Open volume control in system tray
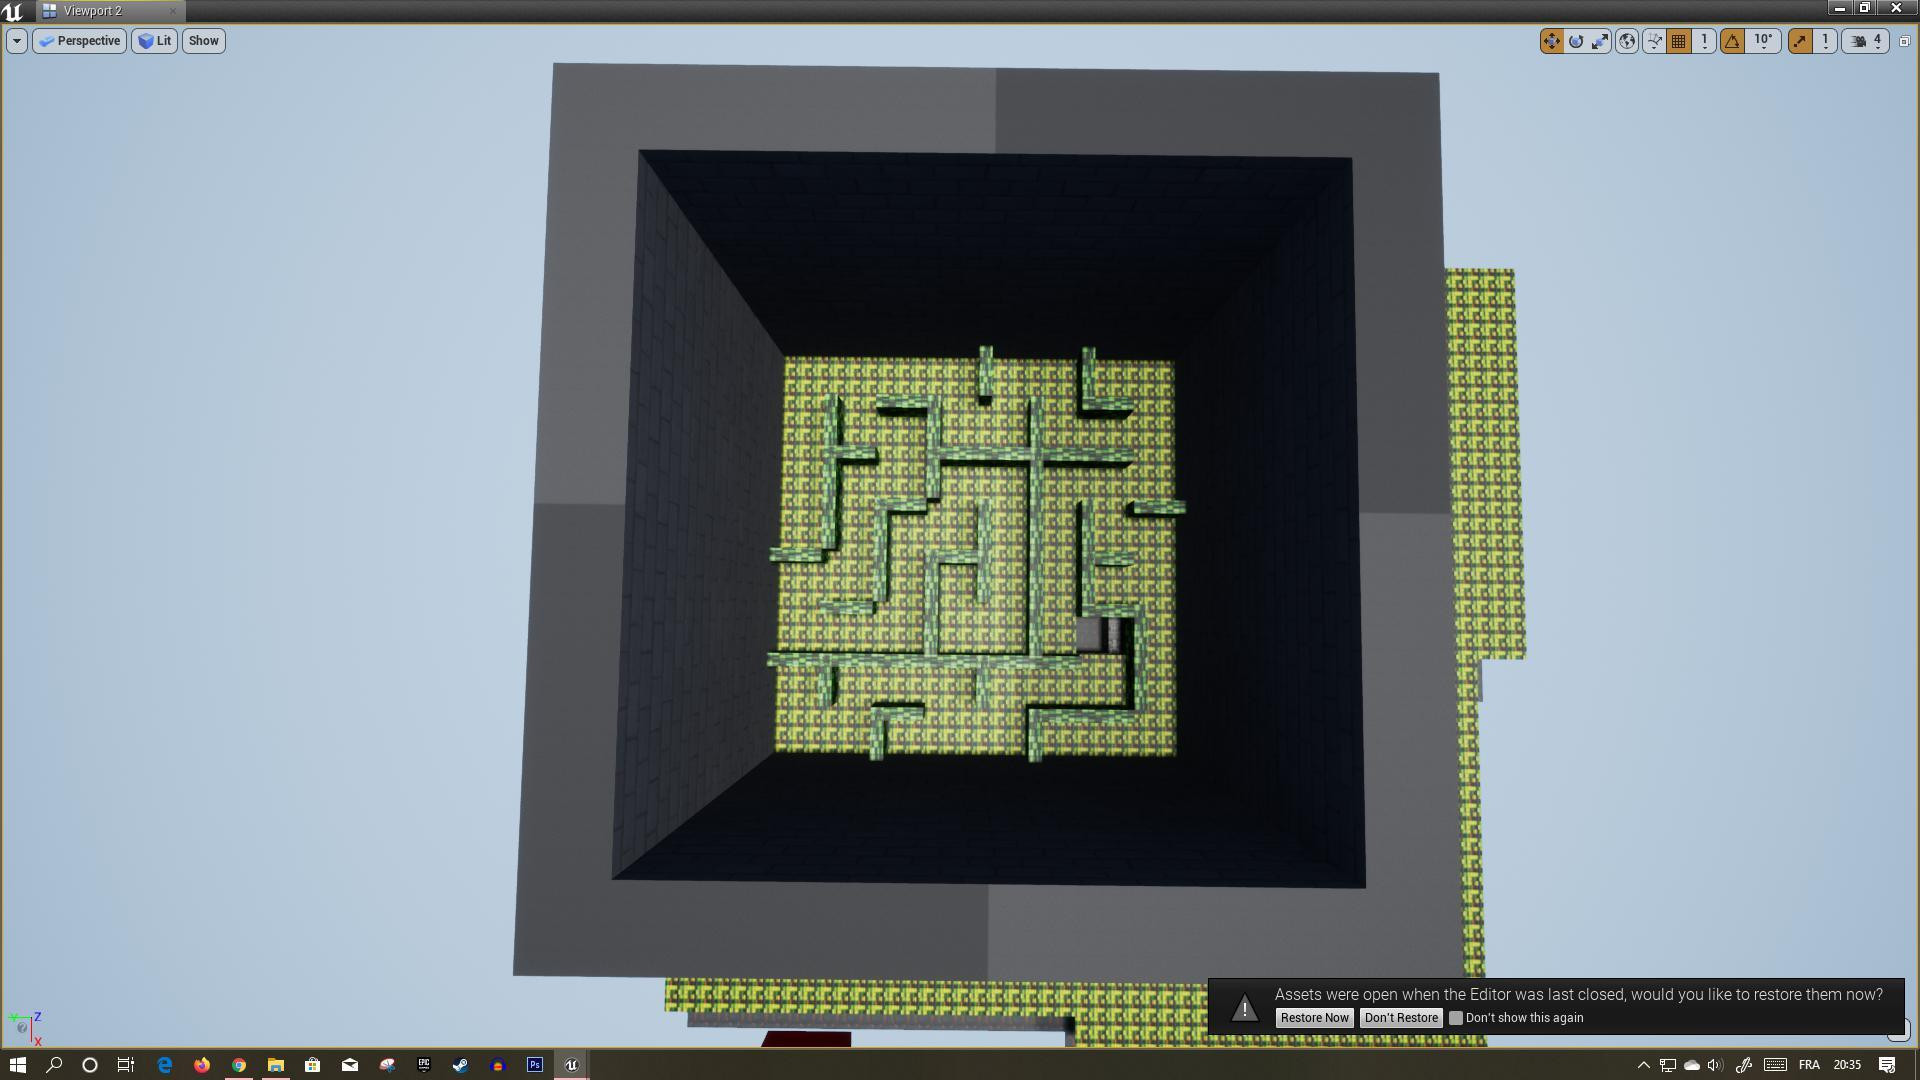 click(1716, 1065)
